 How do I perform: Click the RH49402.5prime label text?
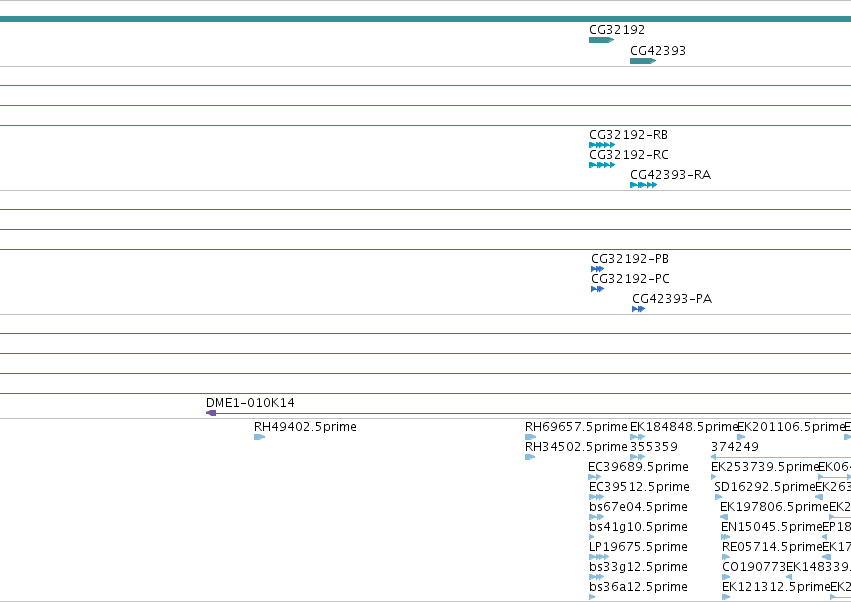305,427
